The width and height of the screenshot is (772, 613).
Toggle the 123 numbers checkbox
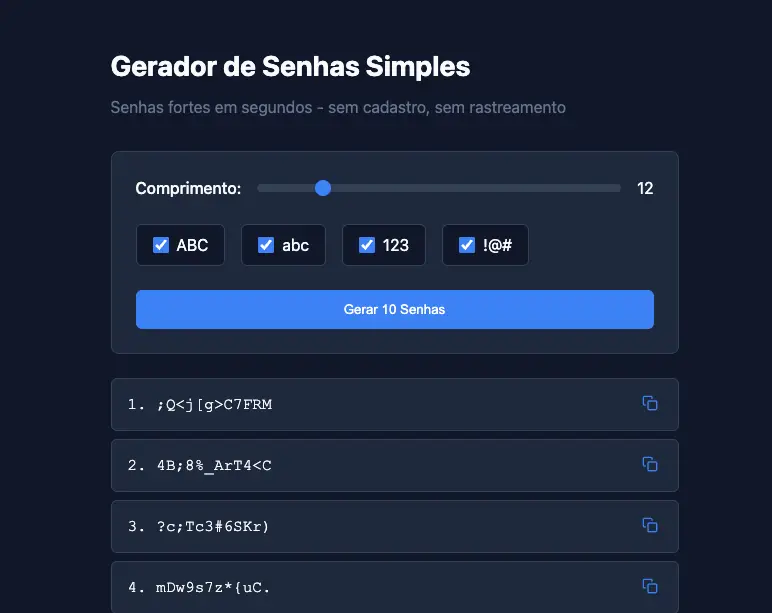click(367, 245)
